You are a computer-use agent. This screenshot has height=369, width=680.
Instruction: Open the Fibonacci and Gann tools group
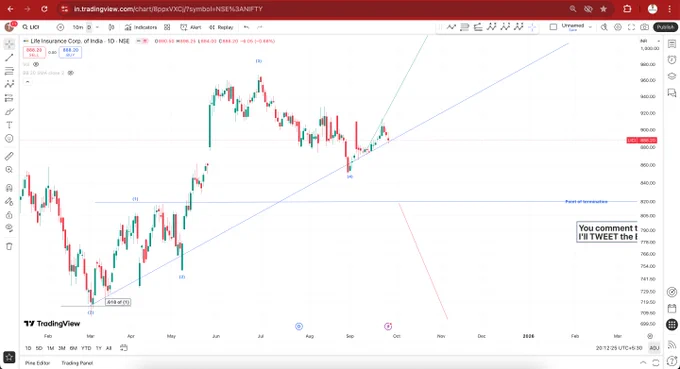[9, 71]
